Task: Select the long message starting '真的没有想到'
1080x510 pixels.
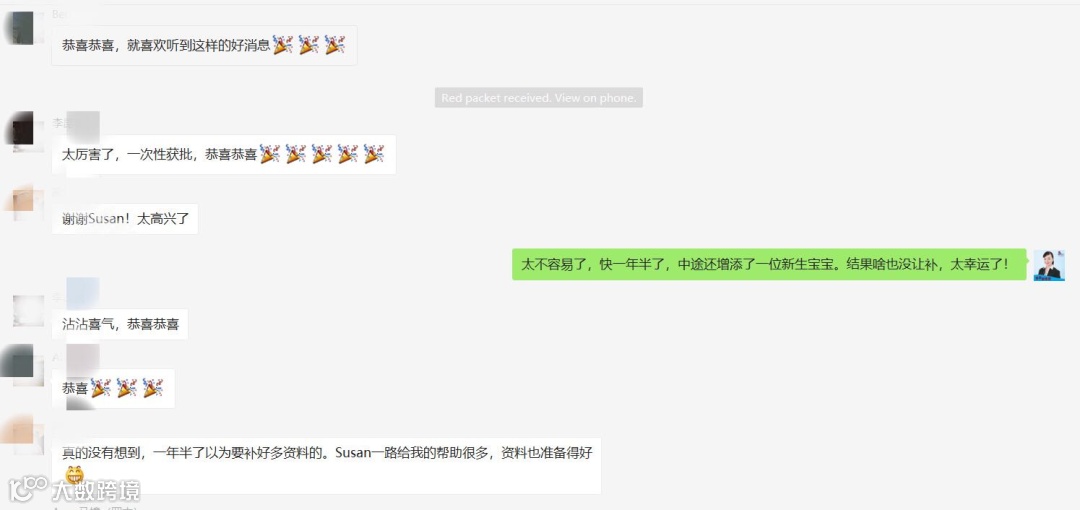Action: [x=326, y=465]
